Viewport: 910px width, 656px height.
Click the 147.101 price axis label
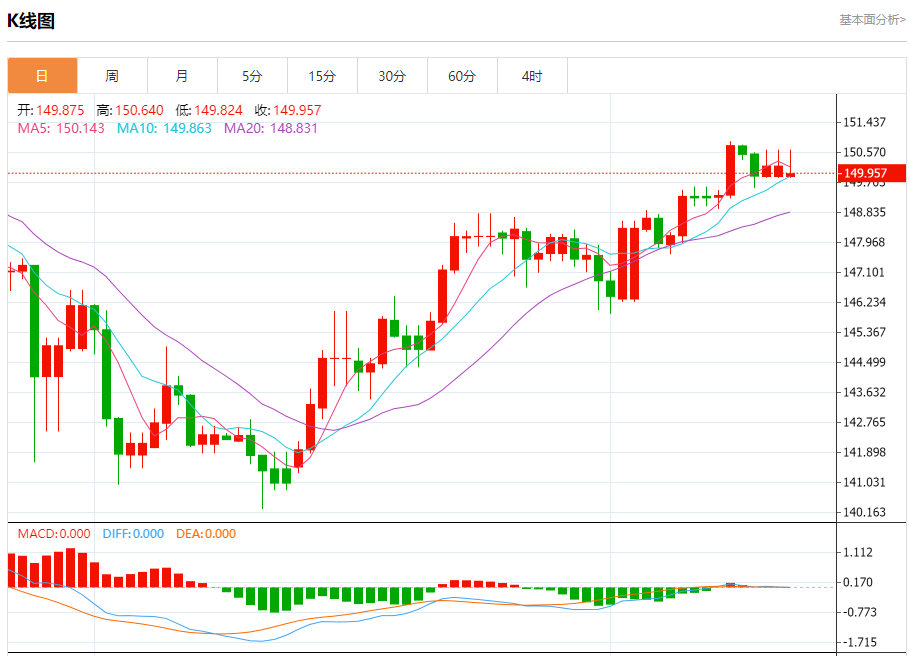[x=864, y=272]
